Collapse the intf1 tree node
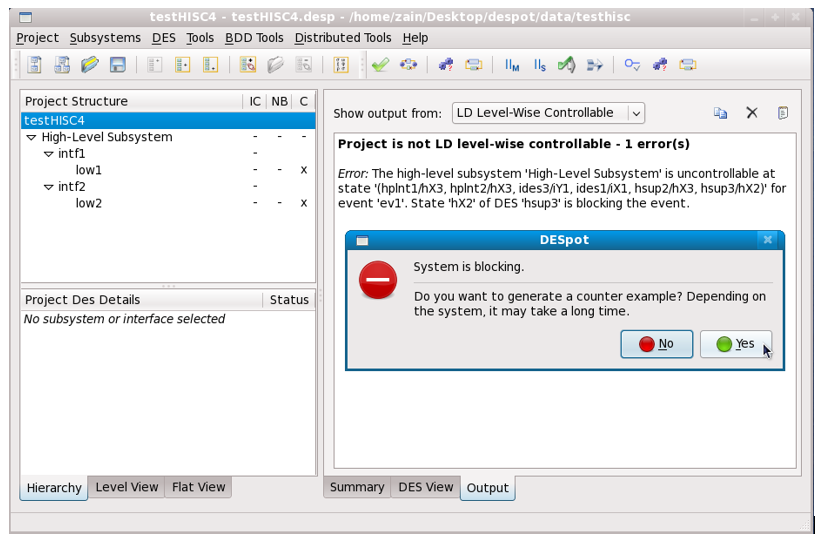822x542 pixels. pyautogui.click(x=48, y=154)
